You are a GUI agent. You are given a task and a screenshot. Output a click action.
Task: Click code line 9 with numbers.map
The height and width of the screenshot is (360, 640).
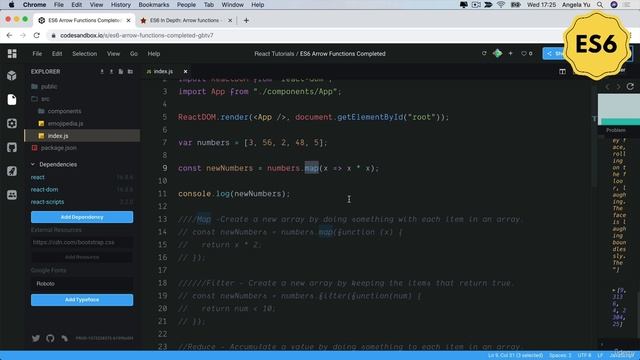[x=278, y=168]
